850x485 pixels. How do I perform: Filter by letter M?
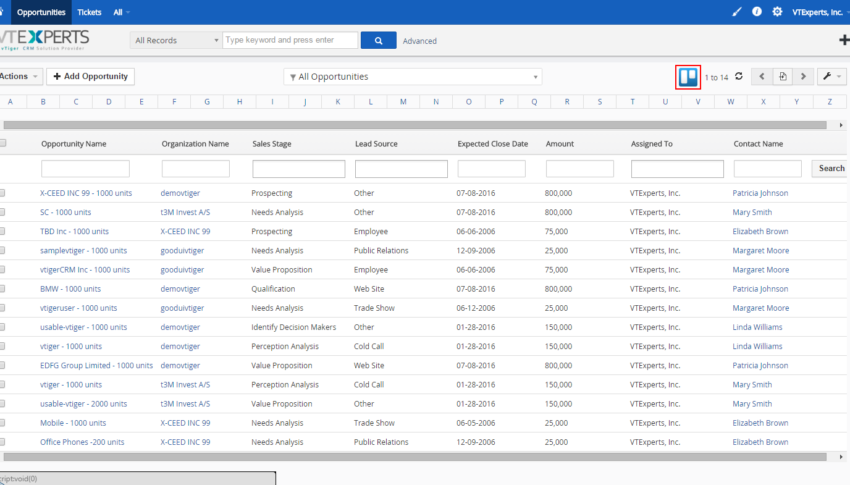click(403, 101)
